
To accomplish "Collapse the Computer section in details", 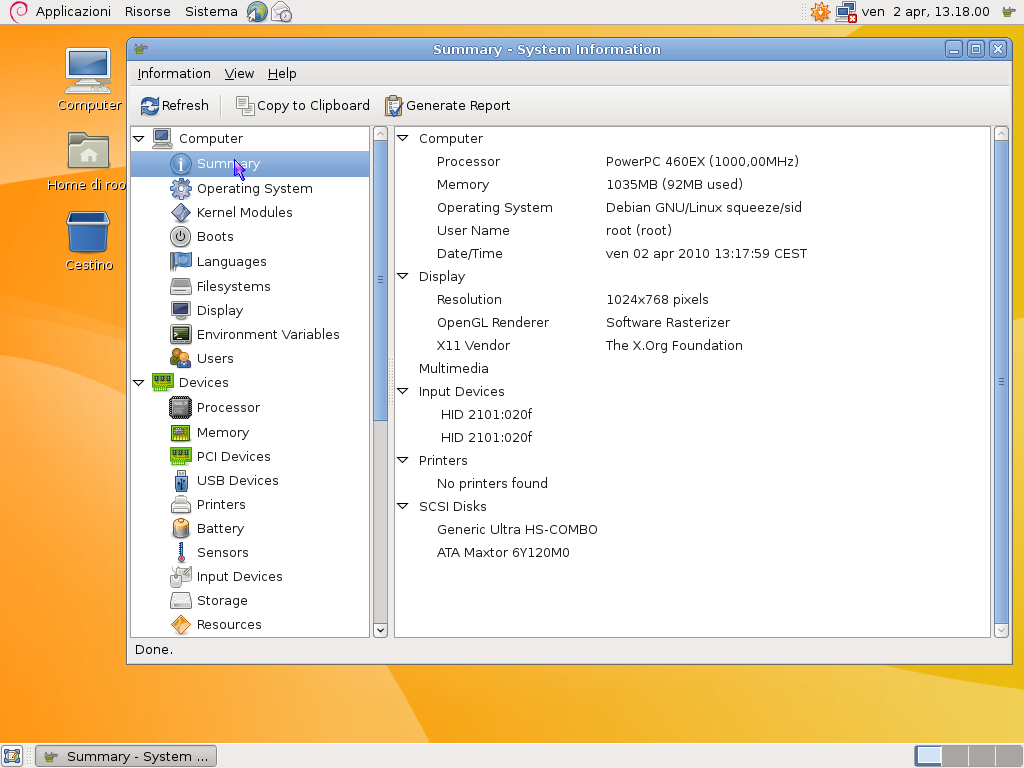I will point(403,138).
